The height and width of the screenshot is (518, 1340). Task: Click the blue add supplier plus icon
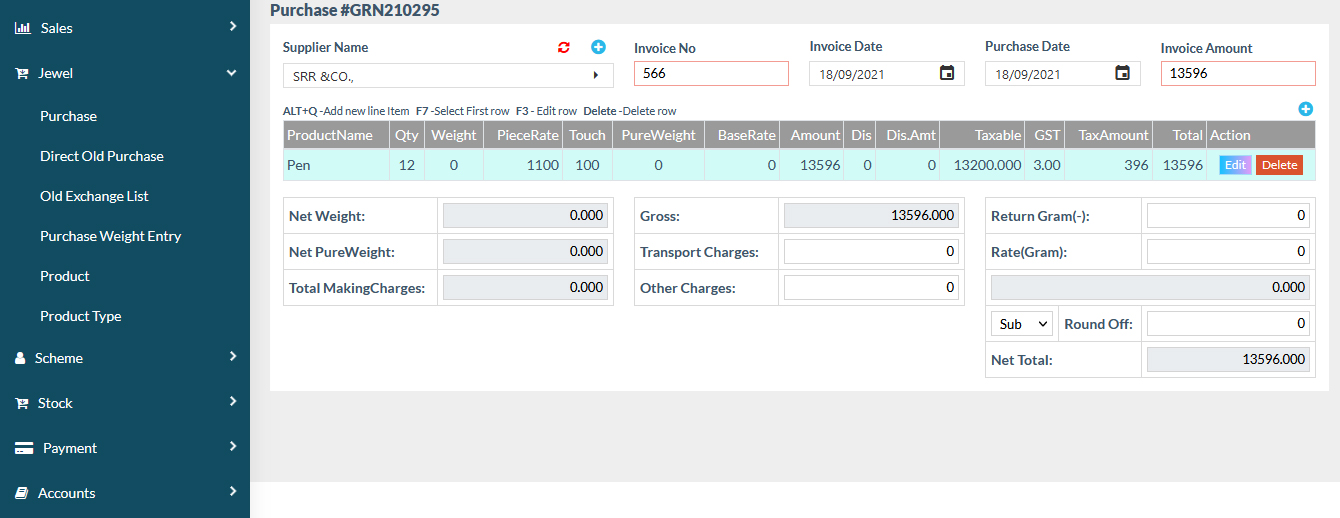pyautogui.click(x=598, y=47)
